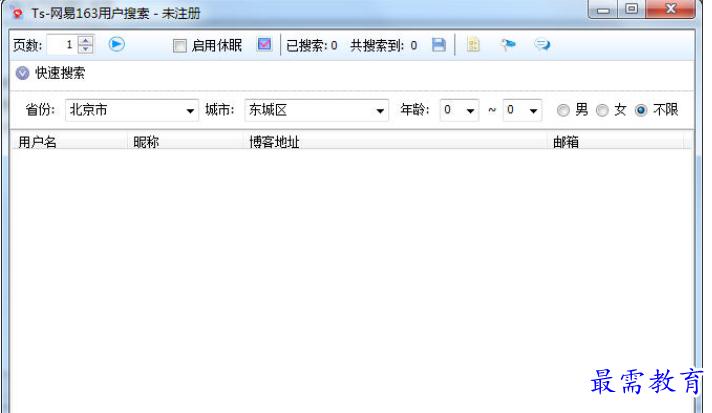This screenshot has width=712, height=413.
Task: Click the 页数 number input field
Action: coord(62,44)
